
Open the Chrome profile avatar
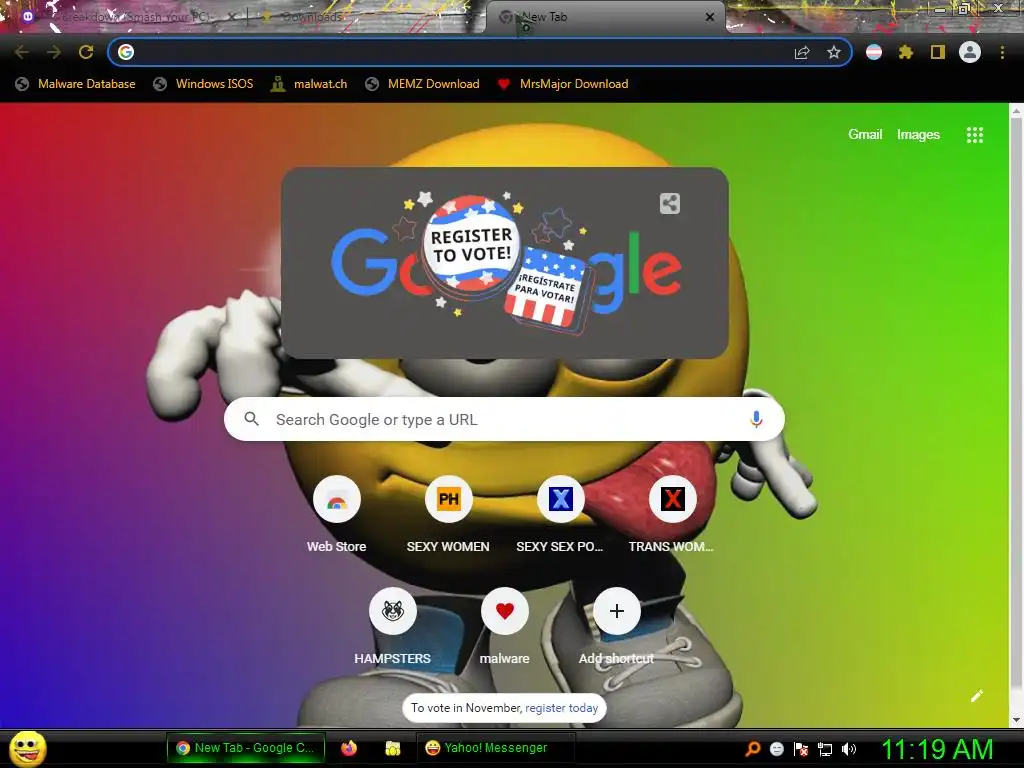click(970, 52)
